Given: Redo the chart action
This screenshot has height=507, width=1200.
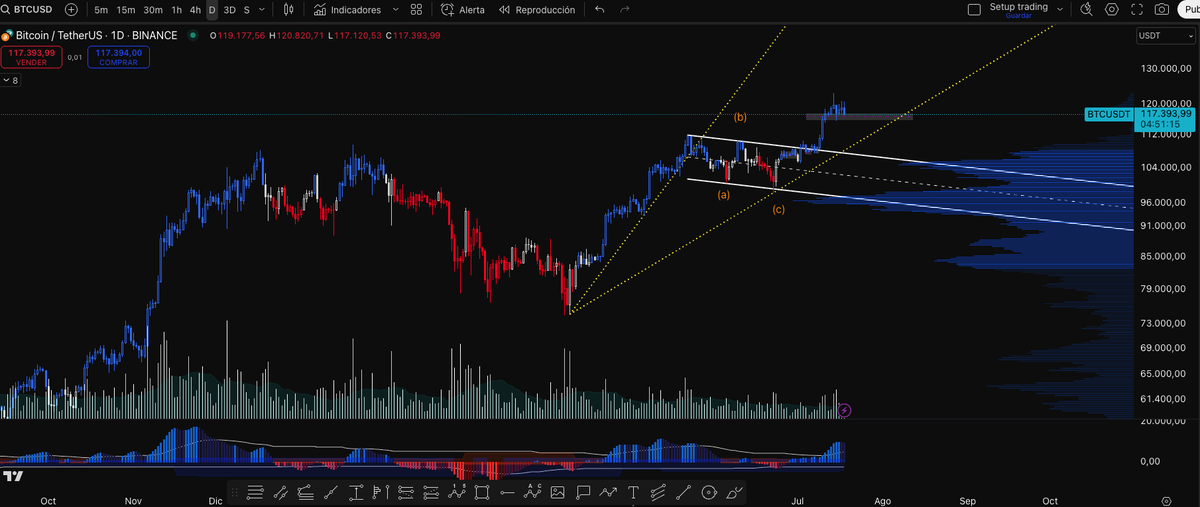Looking at the screenshot, I should pyautogui.click(x=625, y=9).
